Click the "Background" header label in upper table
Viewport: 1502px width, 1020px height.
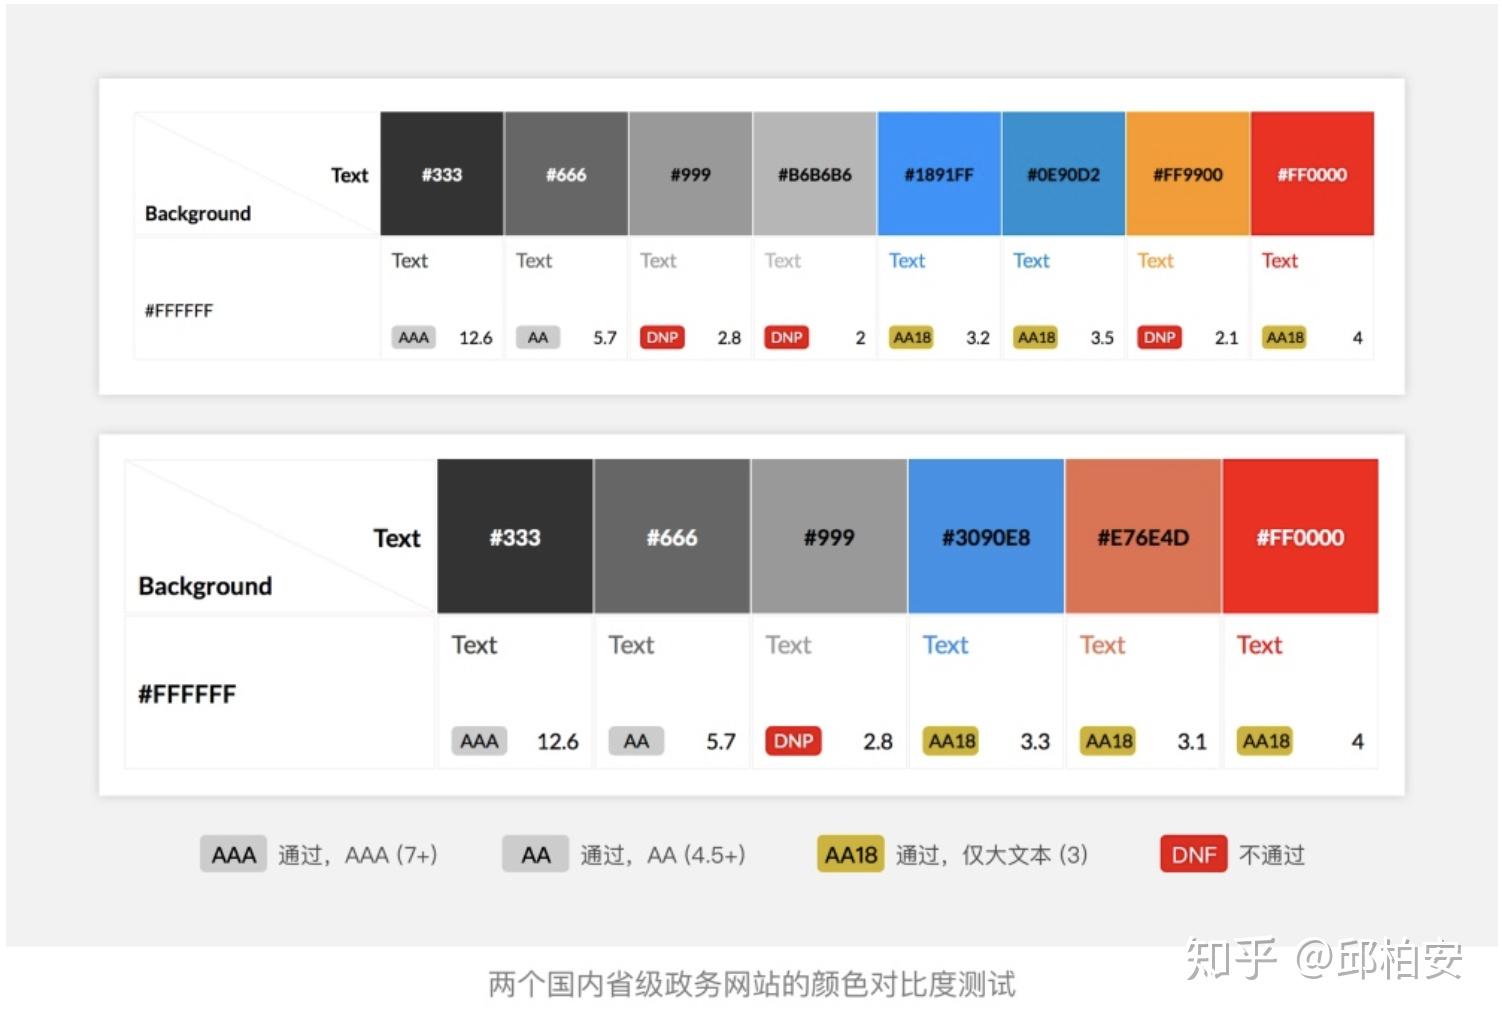198,213
